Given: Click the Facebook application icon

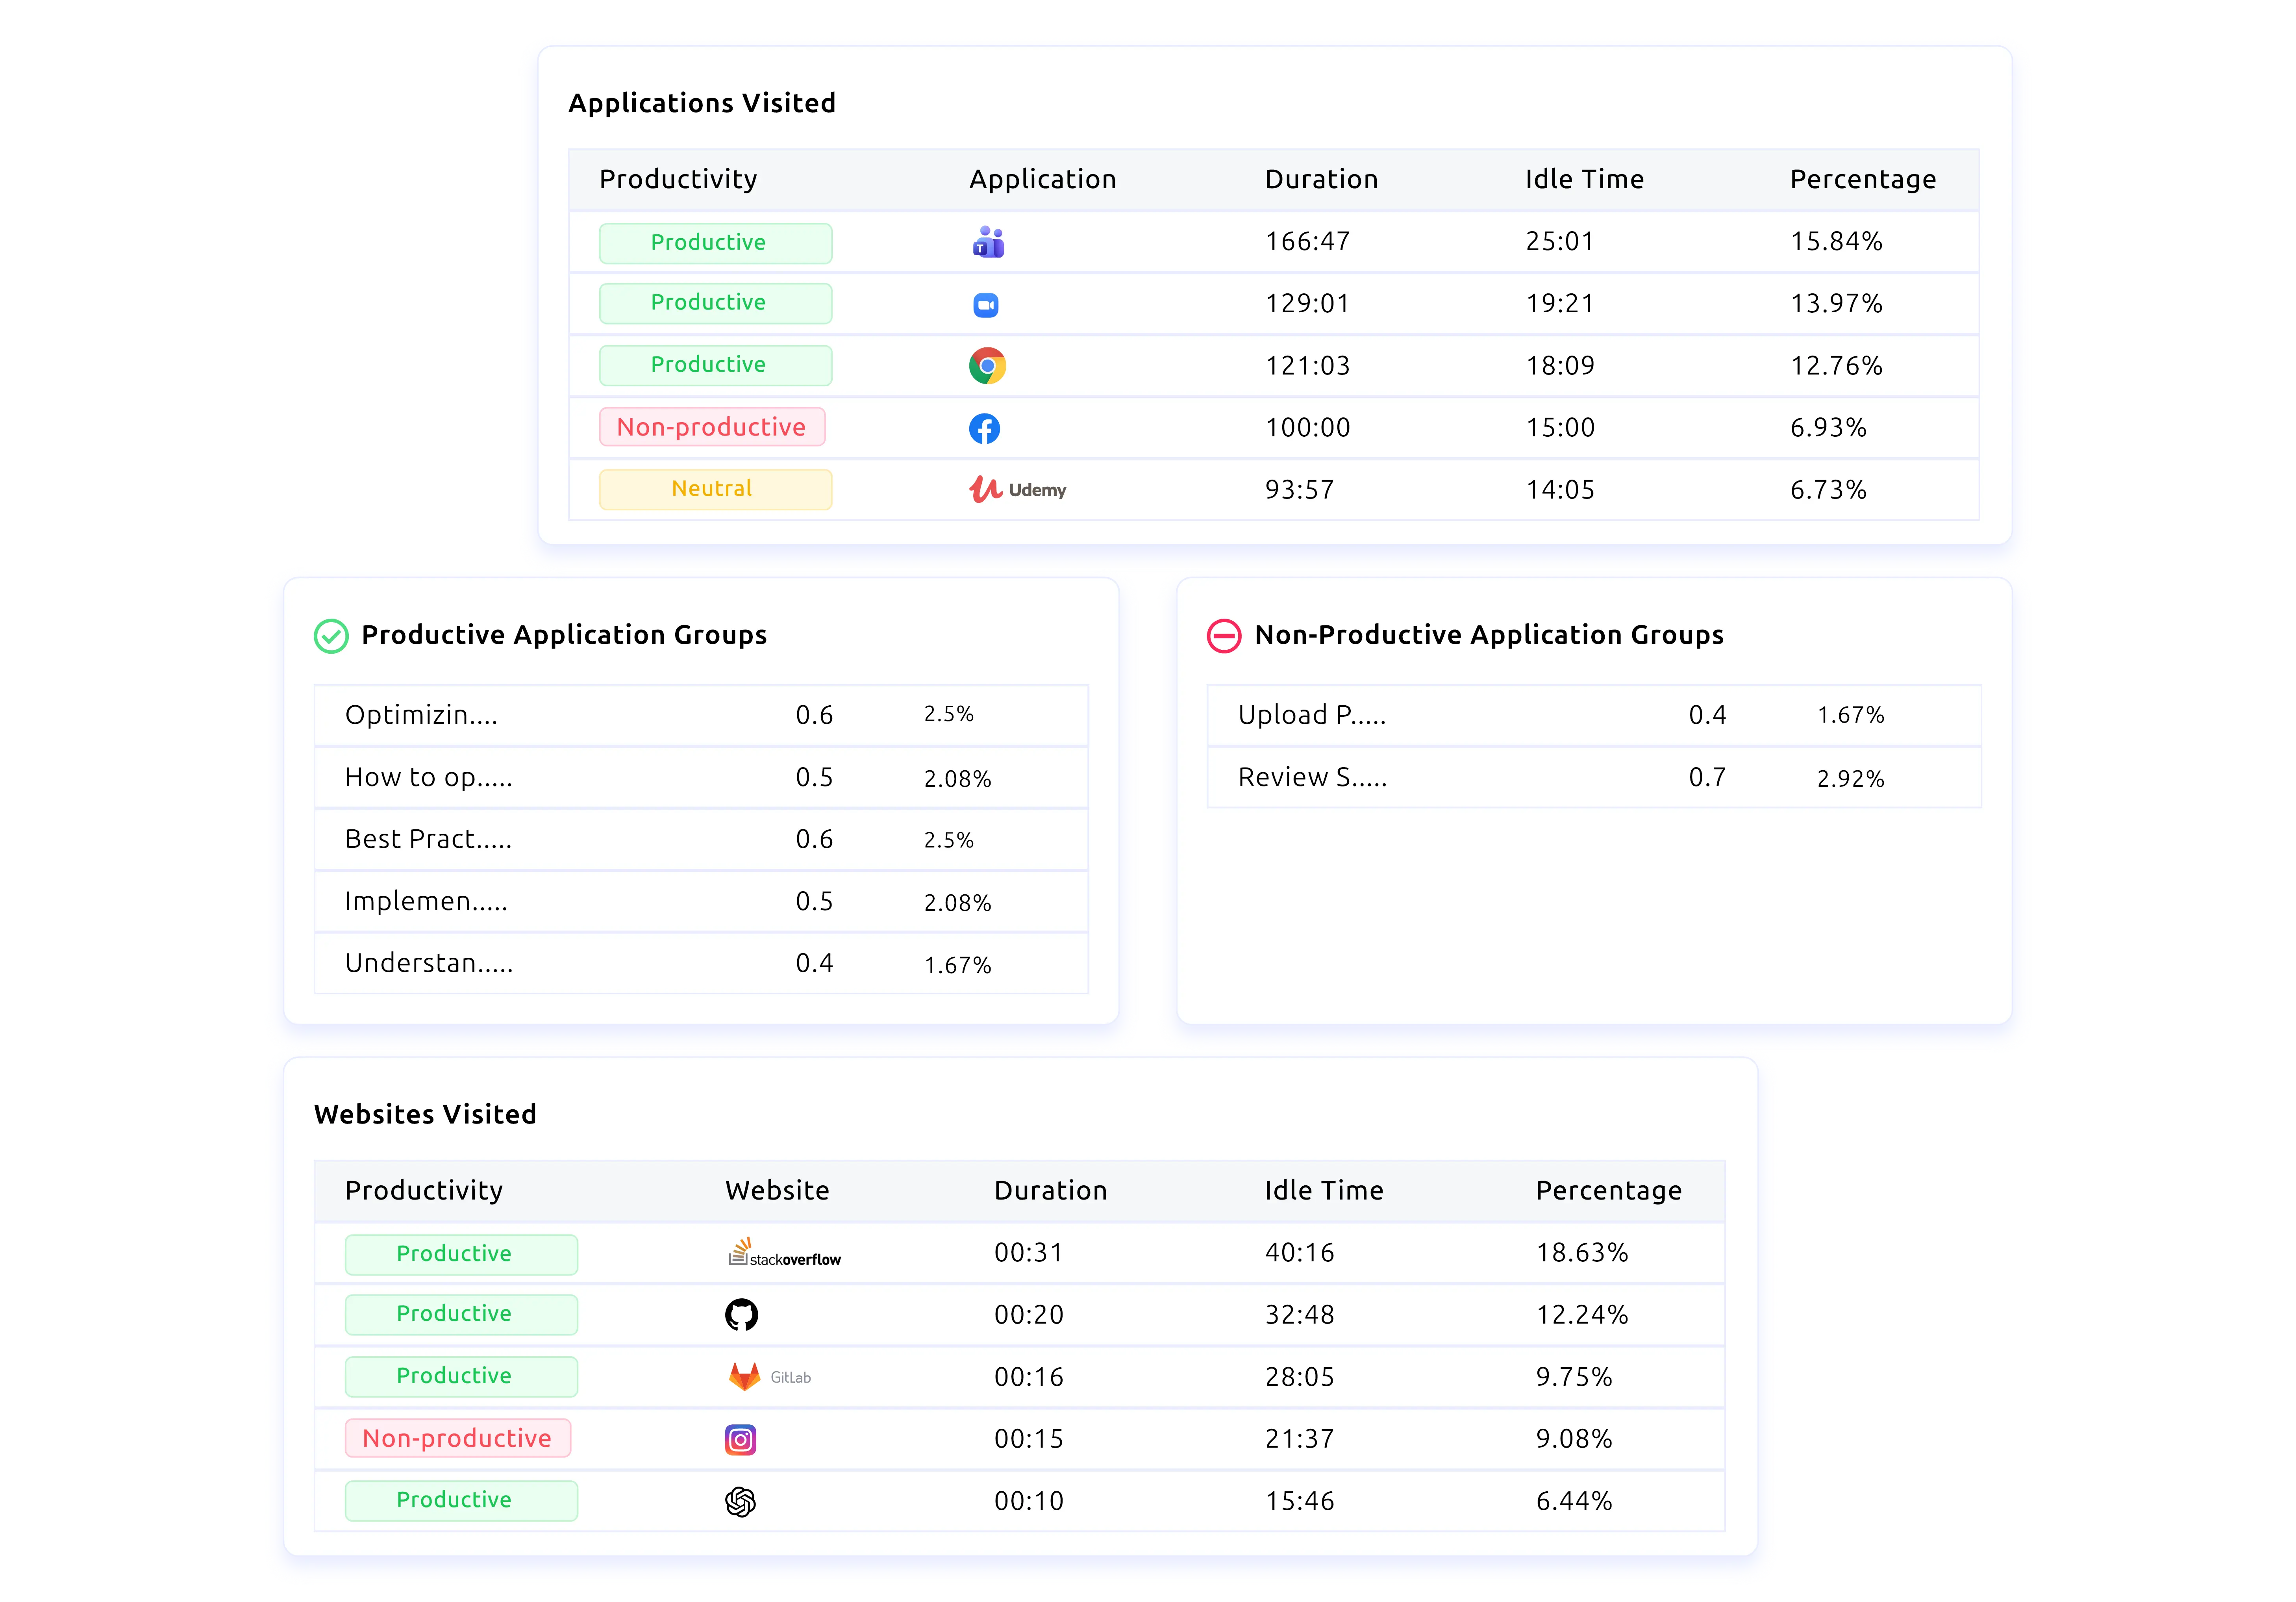Looking at the screenshot, I should pyautogui.click(x=985, y=429).
